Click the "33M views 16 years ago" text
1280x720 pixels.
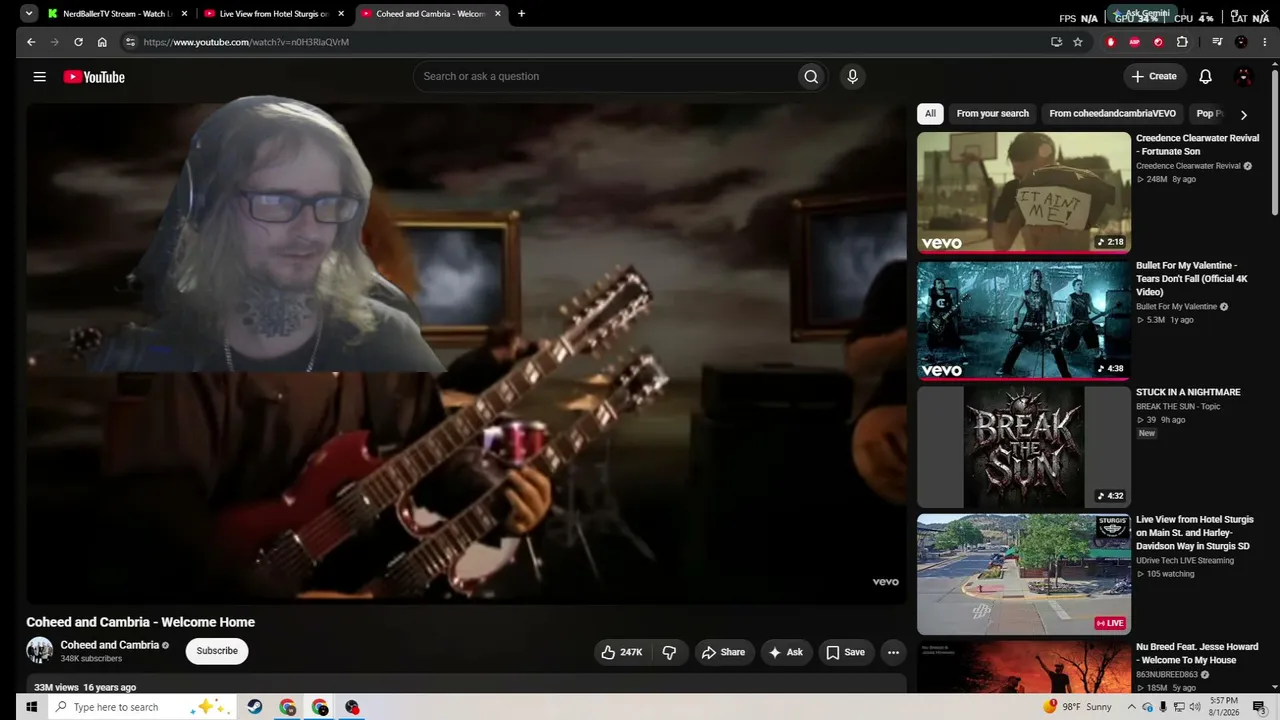tap(85, 687)
